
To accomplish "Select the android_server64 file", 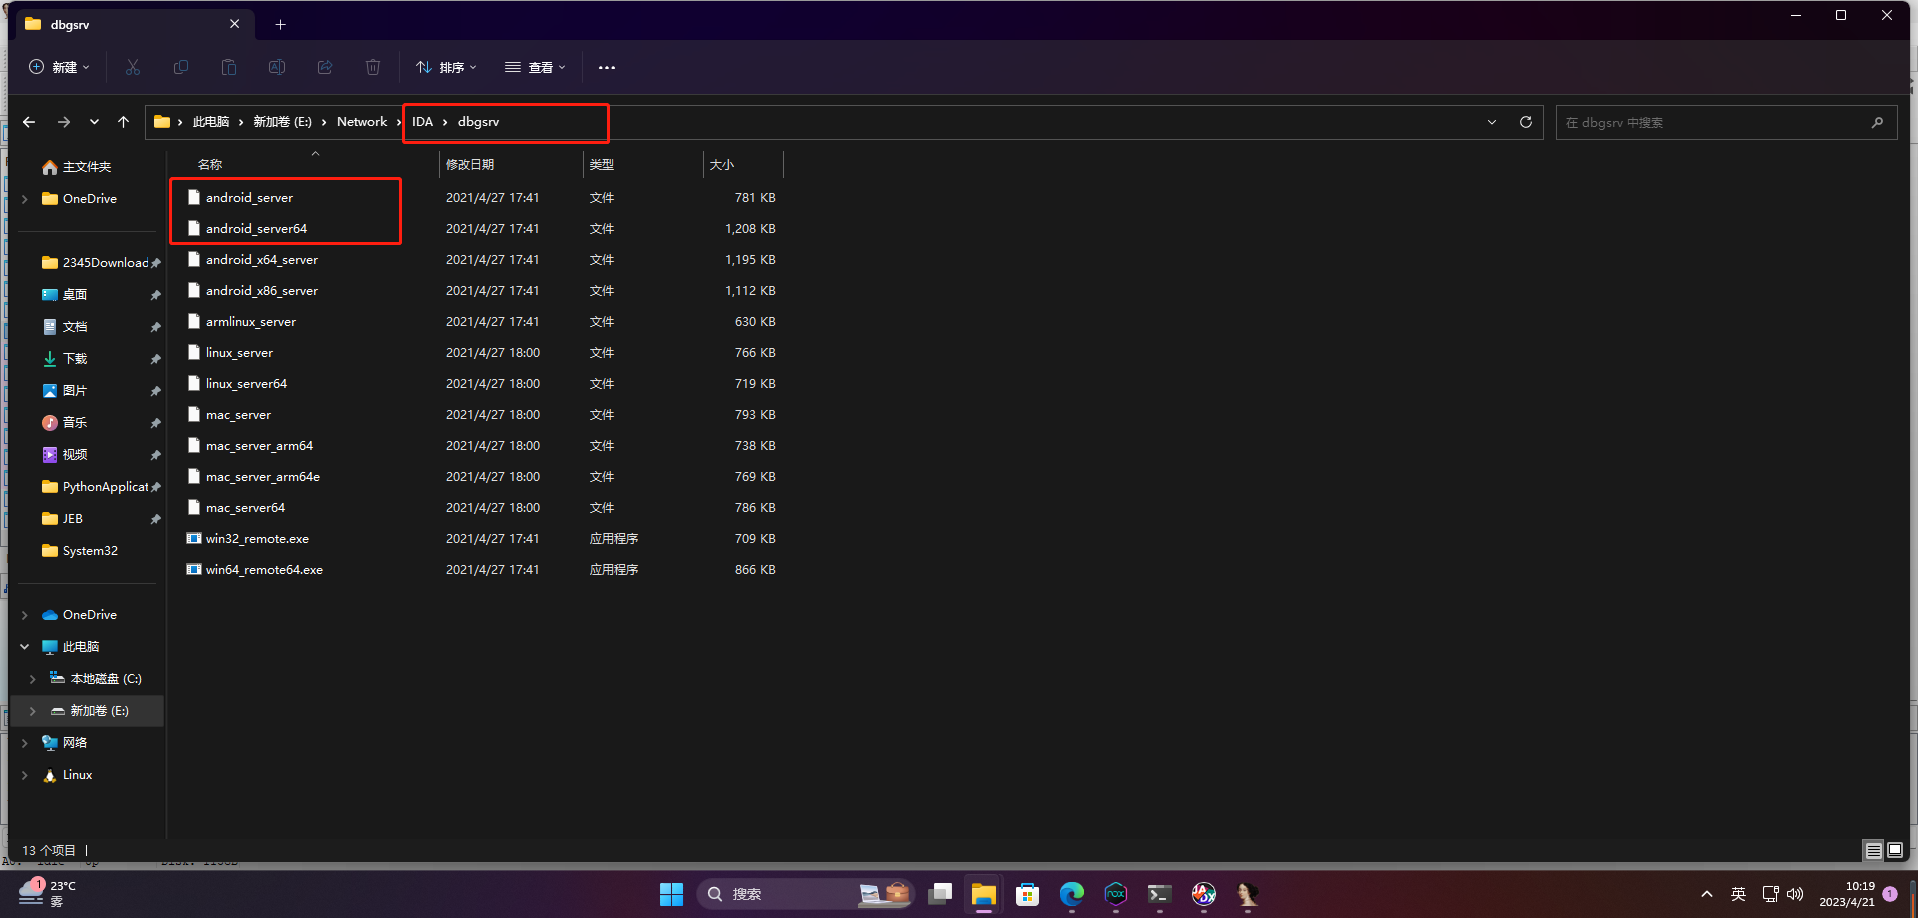I will (256, 229).
